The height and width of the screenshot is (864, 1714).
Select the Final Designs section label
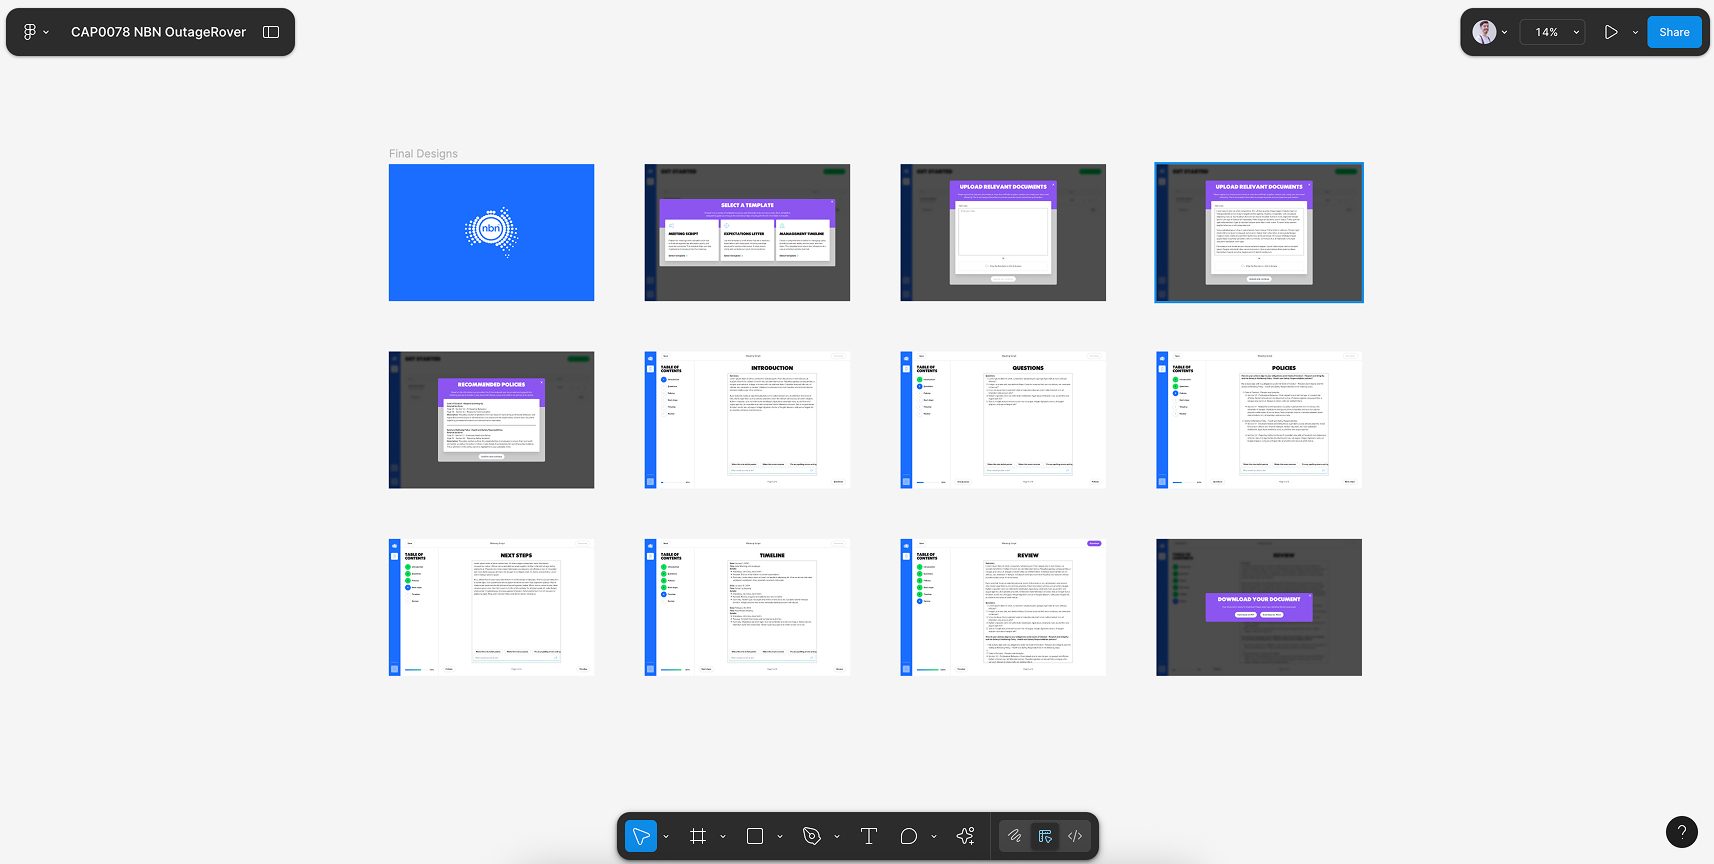pyautogui.click(x=423, y=153)
